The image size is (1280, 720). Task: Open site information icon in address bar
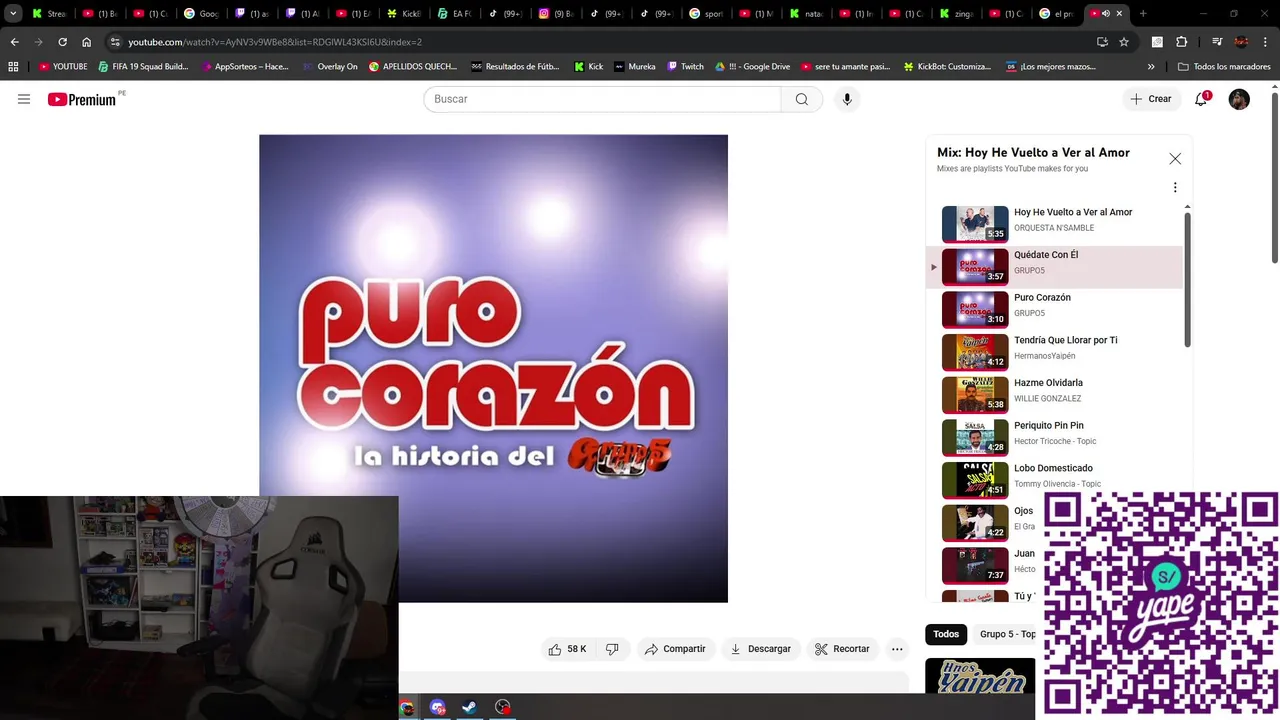[x=115, y=42]
